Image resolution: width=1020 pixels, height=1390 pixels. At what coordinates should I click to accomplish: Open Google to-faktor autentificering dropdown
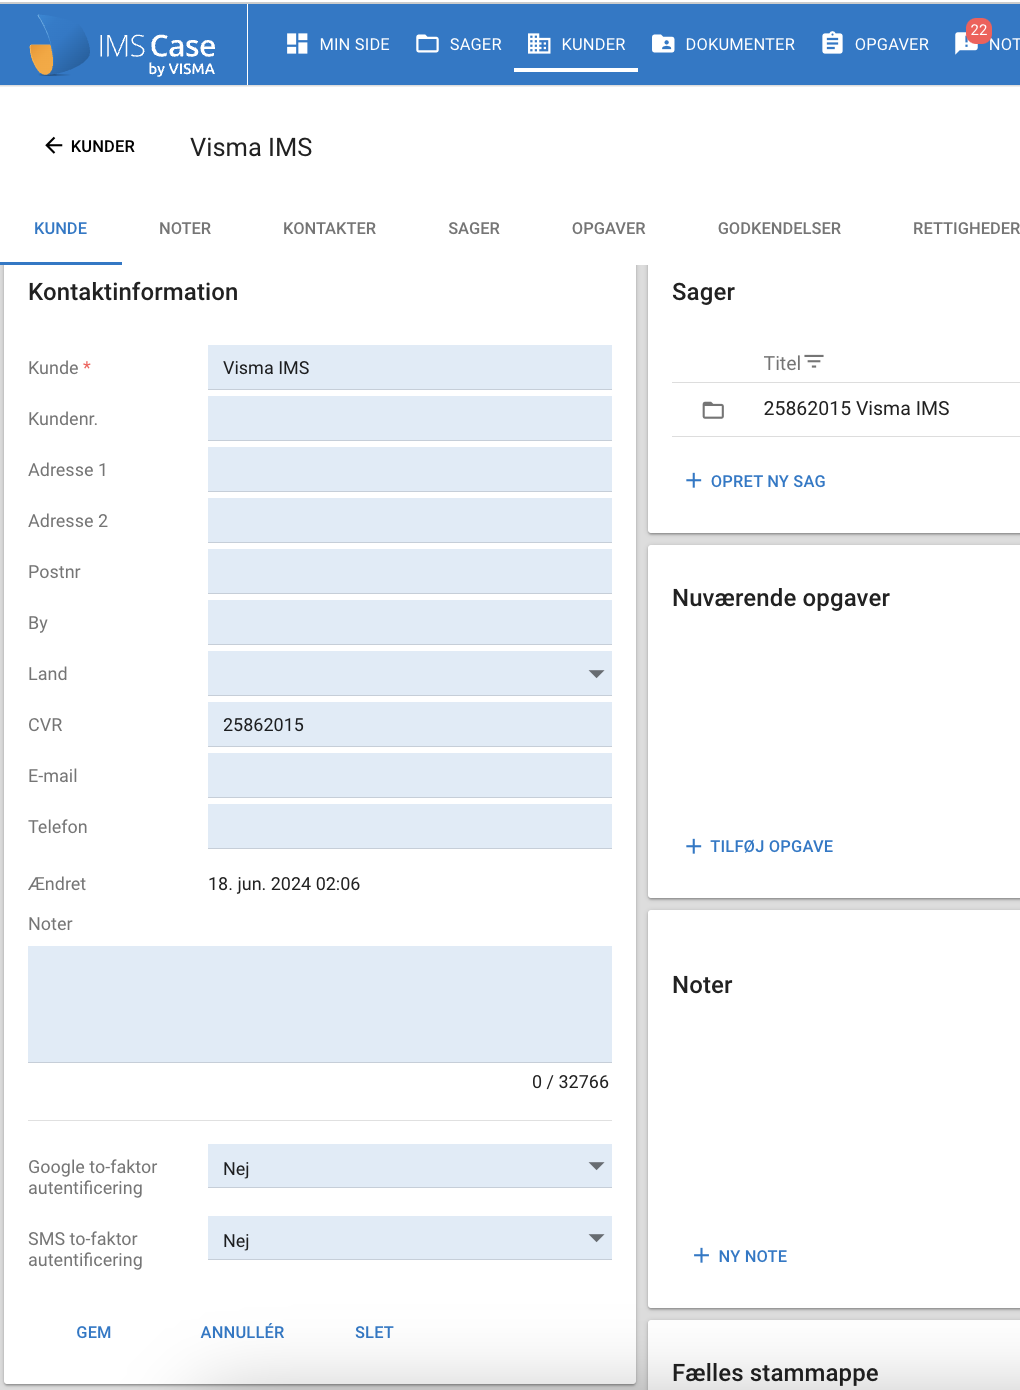(x=410, y=1167)
